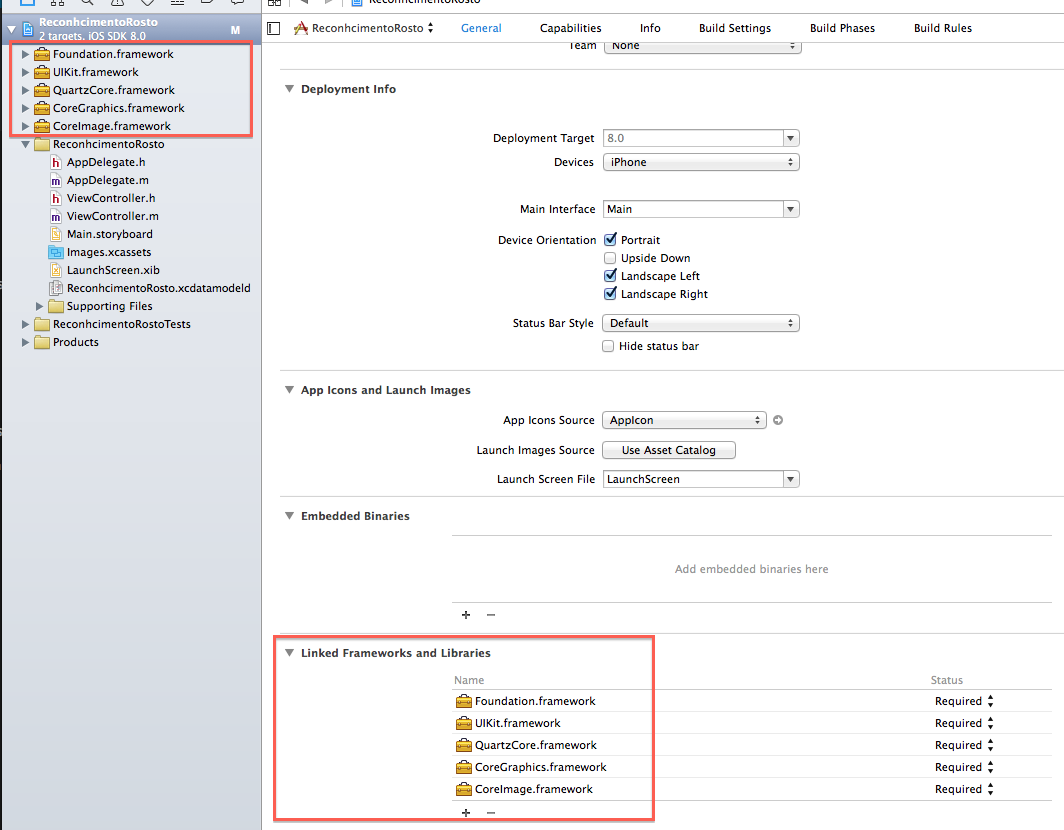Image resolution: width=1064 pixels, height=830 pixels.
Task: Open the Status Bar Style dropdown
Action: [701, 323]
